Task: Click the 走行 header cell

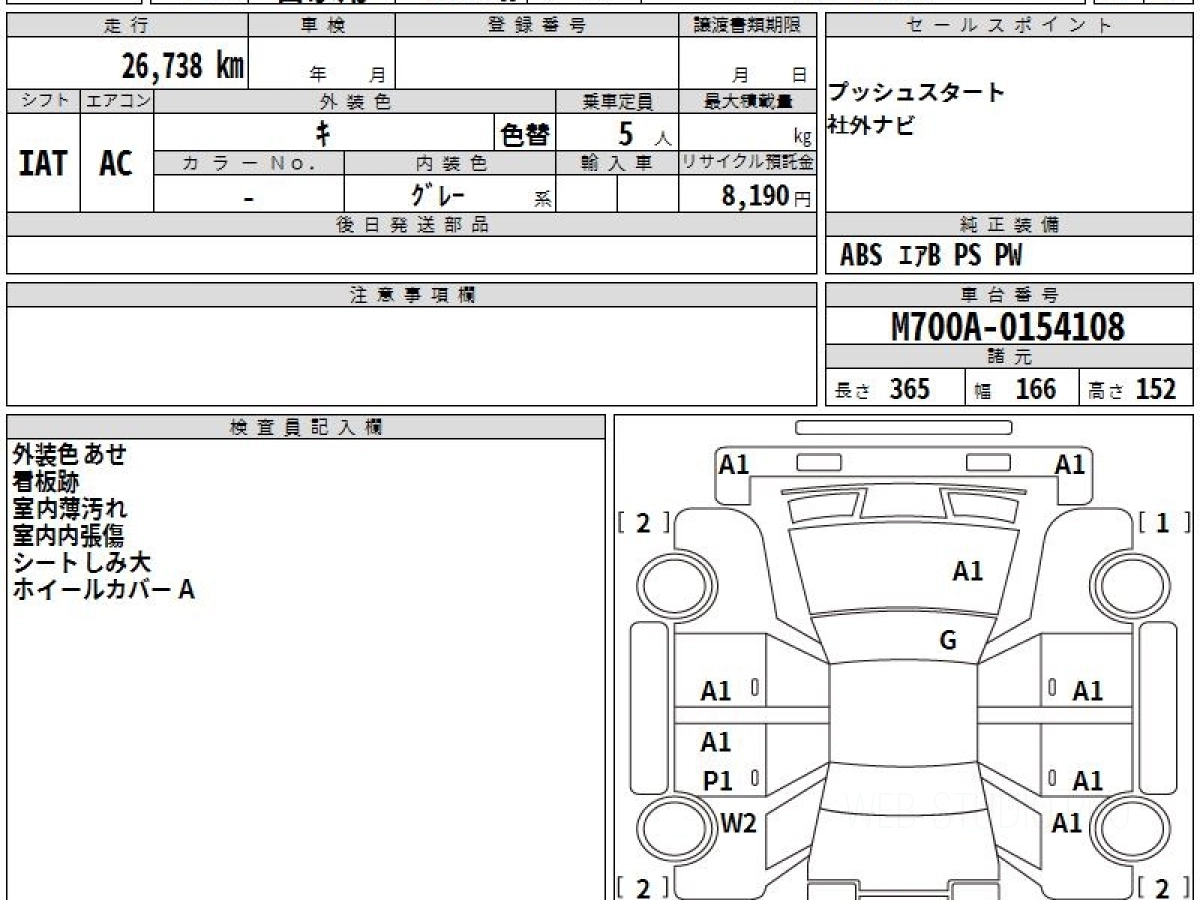Action: 127,26
